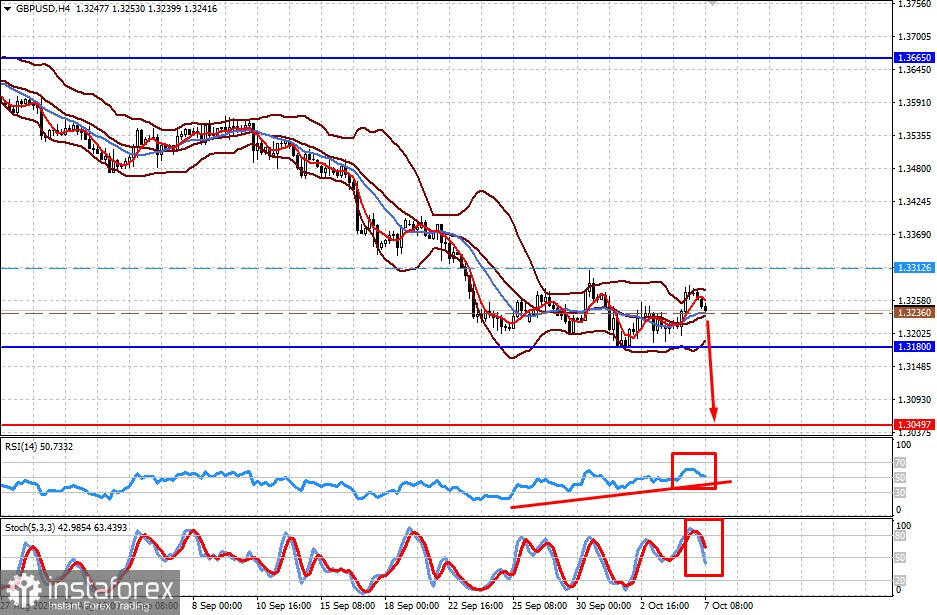Click the RSI(14) 50.7332 indicator label
Viewport: 937px width, 615px height.
coord(39,446)
